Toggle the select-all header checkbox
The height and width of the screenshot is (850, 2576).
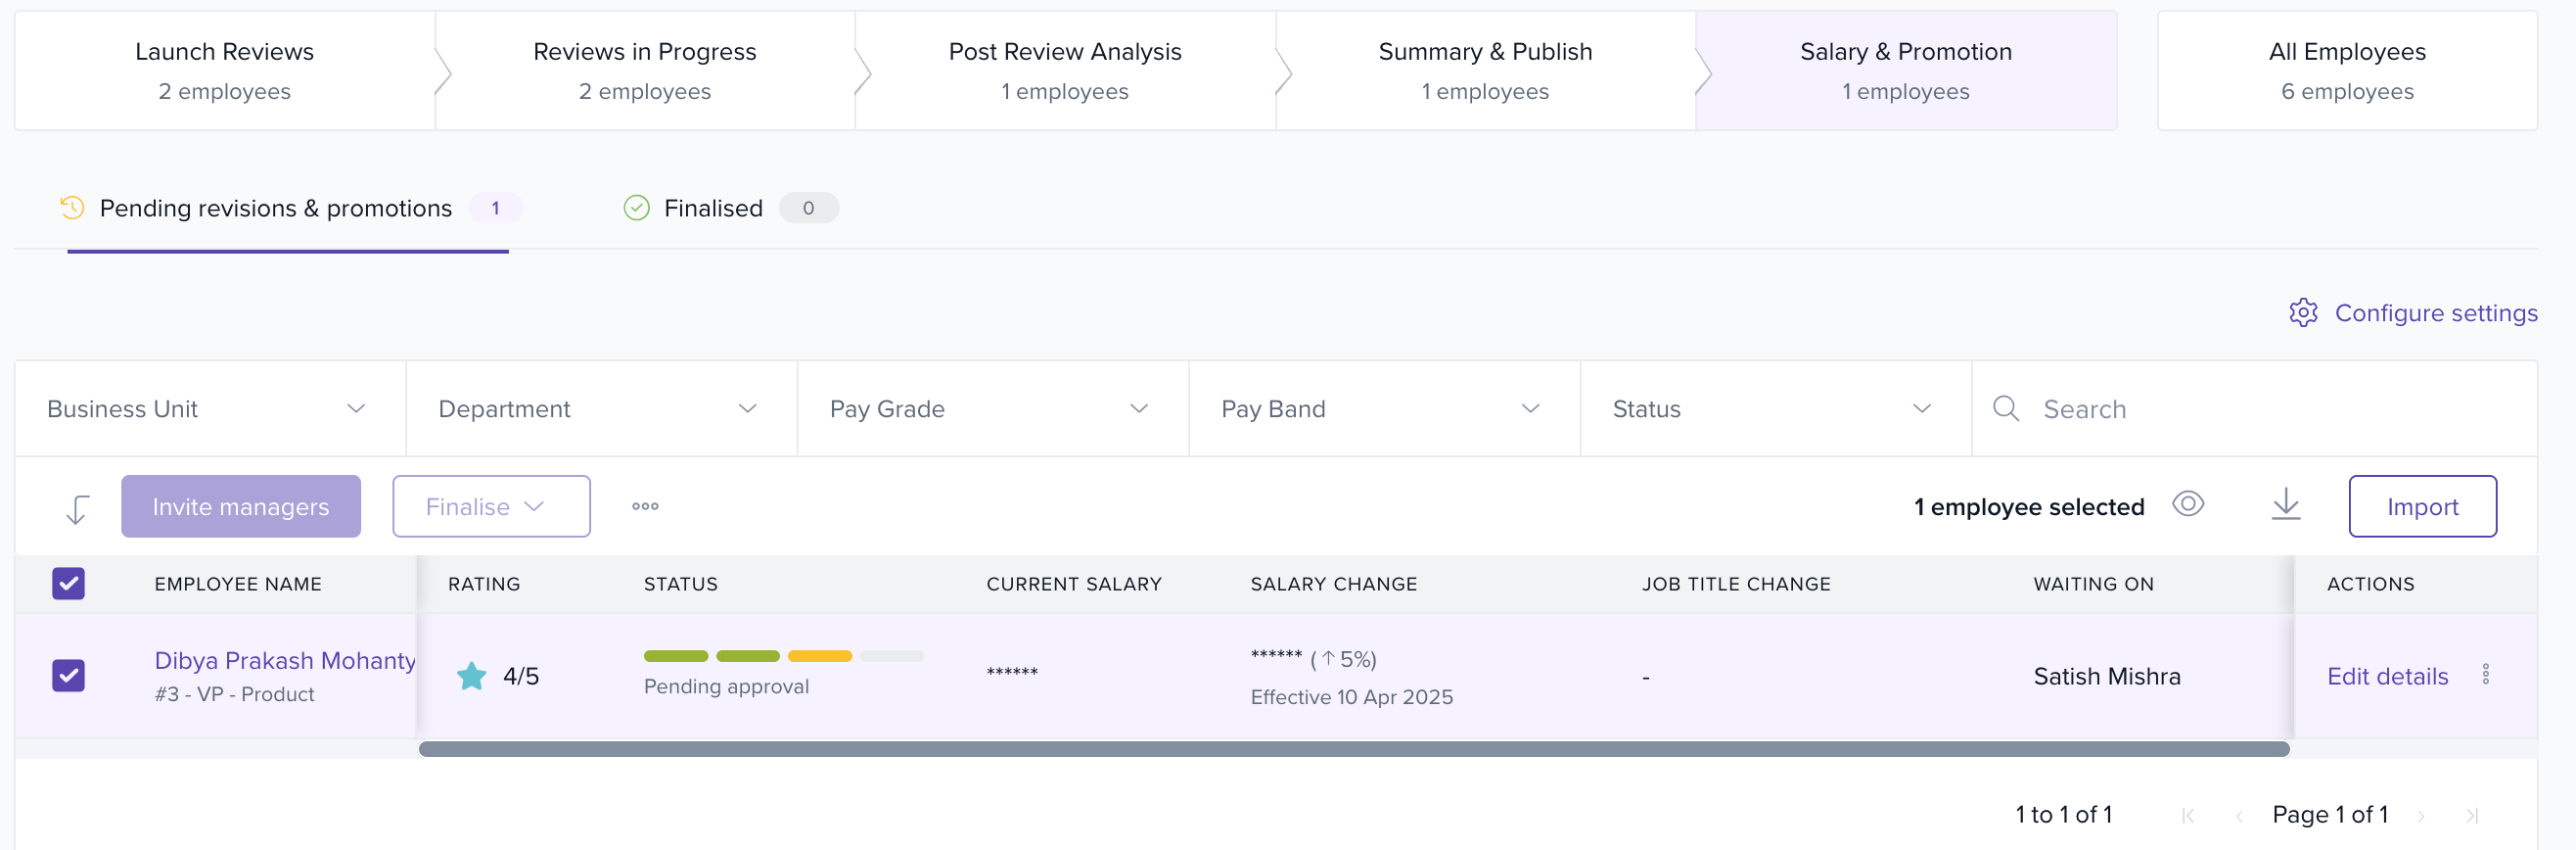click(x=69, y=583)
